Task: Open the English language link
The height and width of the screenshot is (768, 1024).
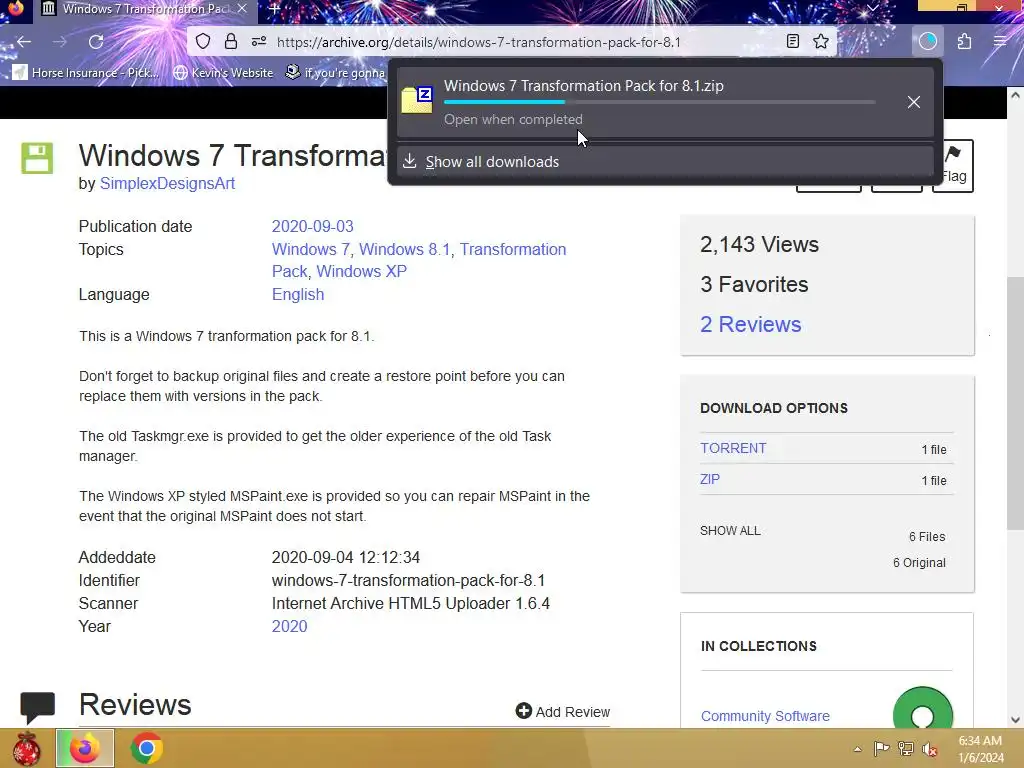Action: click(x=298, y=295)
